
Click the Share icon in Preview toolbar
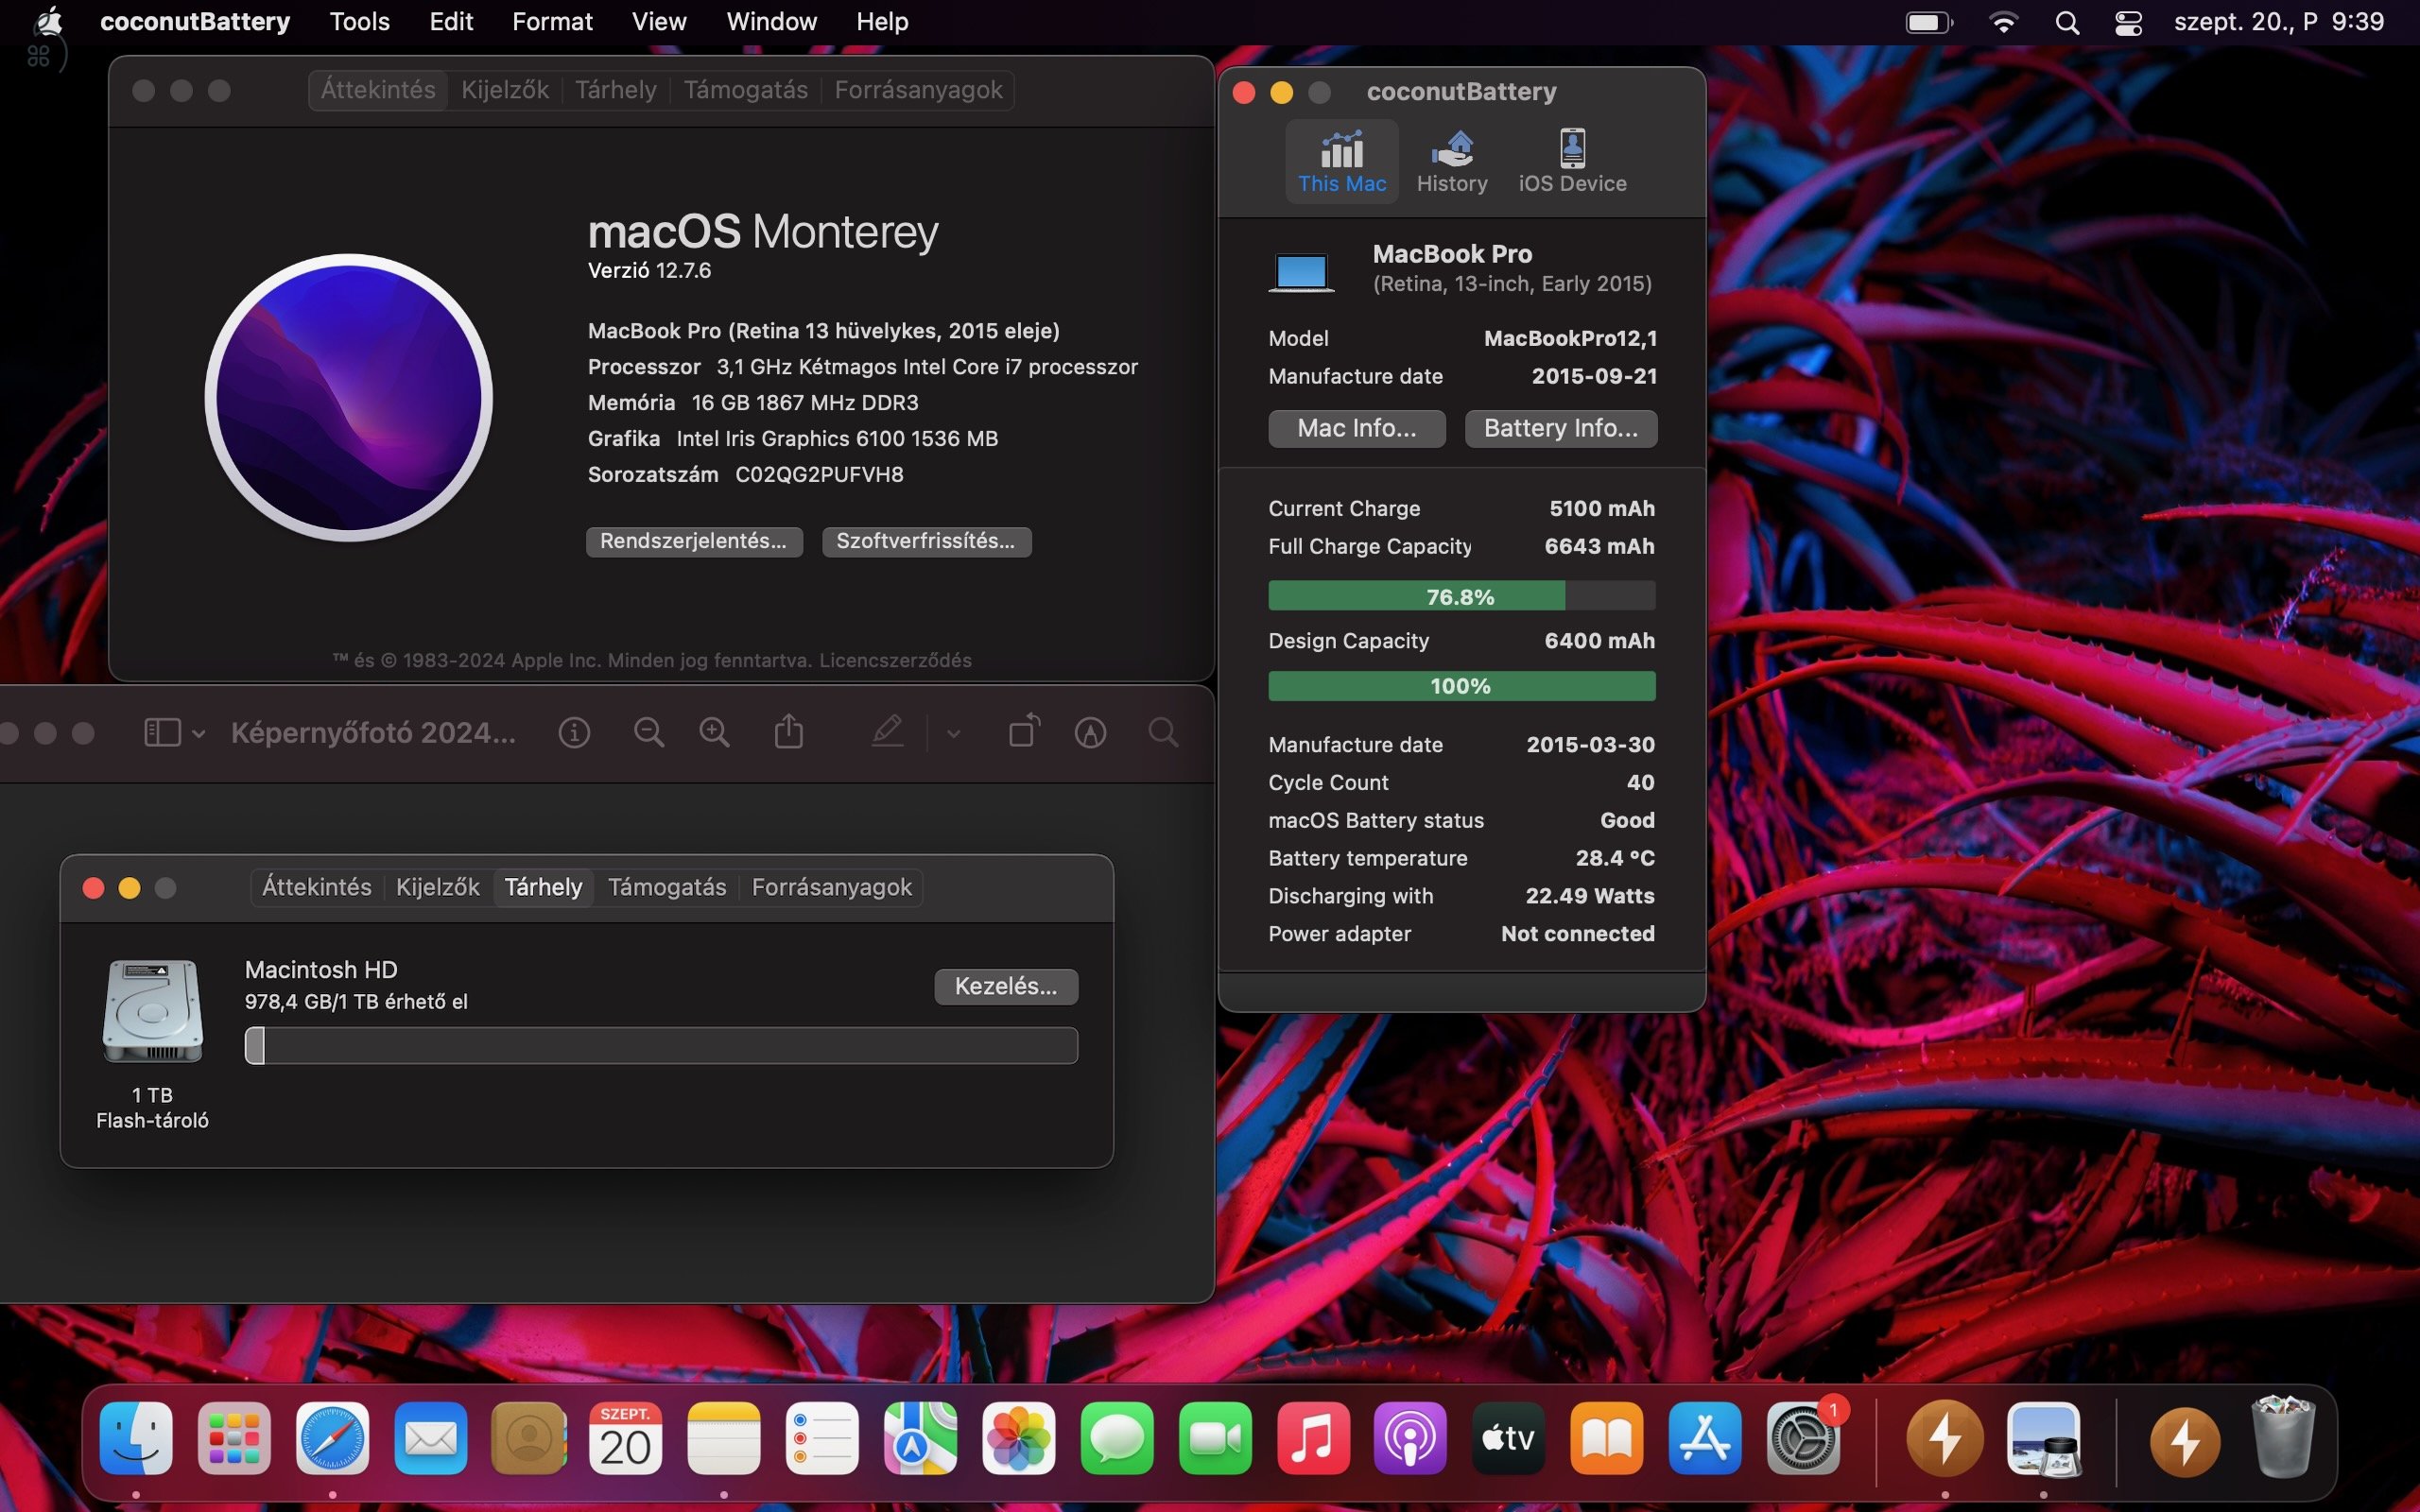click(789, 731)
